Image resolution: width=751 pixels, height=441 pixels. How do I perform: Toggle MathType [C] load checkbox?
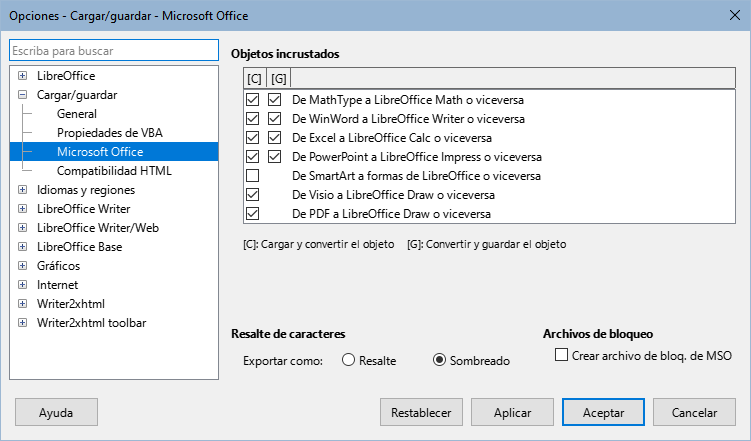pyautogui.click(x=252, y=100)
